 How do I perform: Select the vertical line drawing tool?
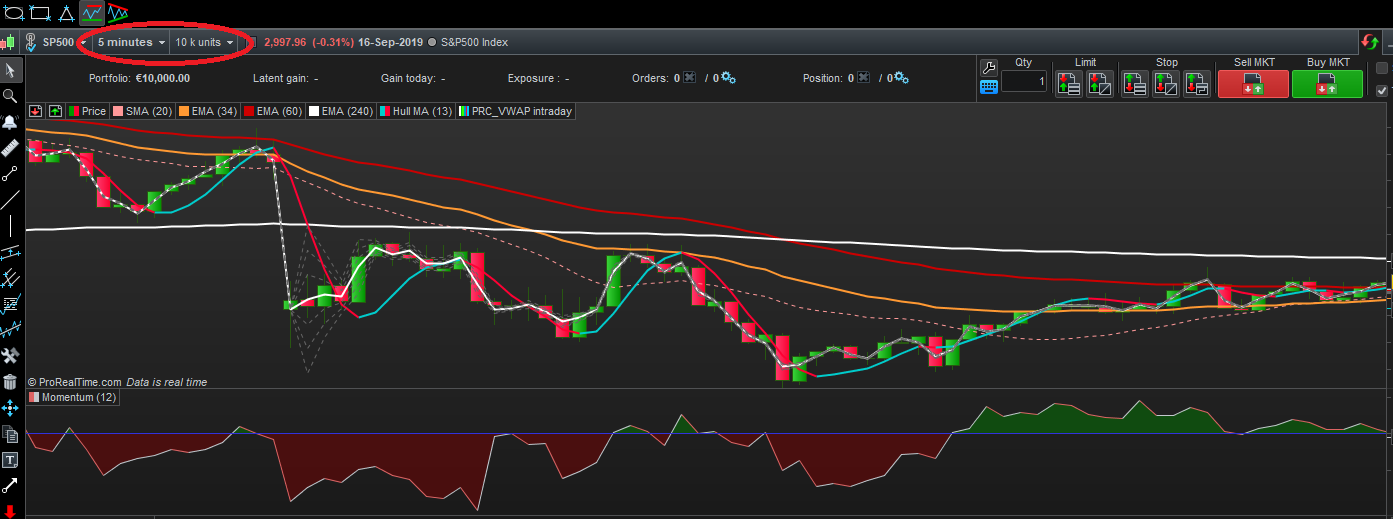10,226
